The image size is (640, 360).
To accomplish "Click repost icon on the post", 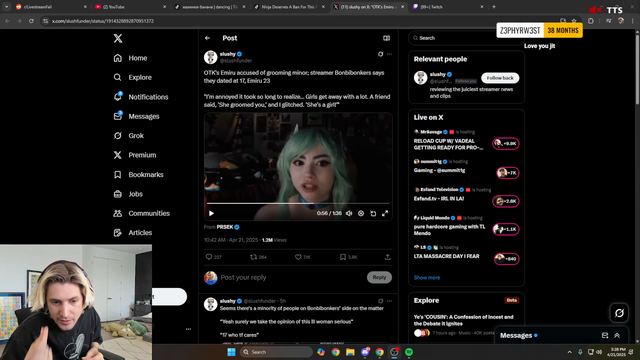I will pyautogui.click(x=258, y=257).
